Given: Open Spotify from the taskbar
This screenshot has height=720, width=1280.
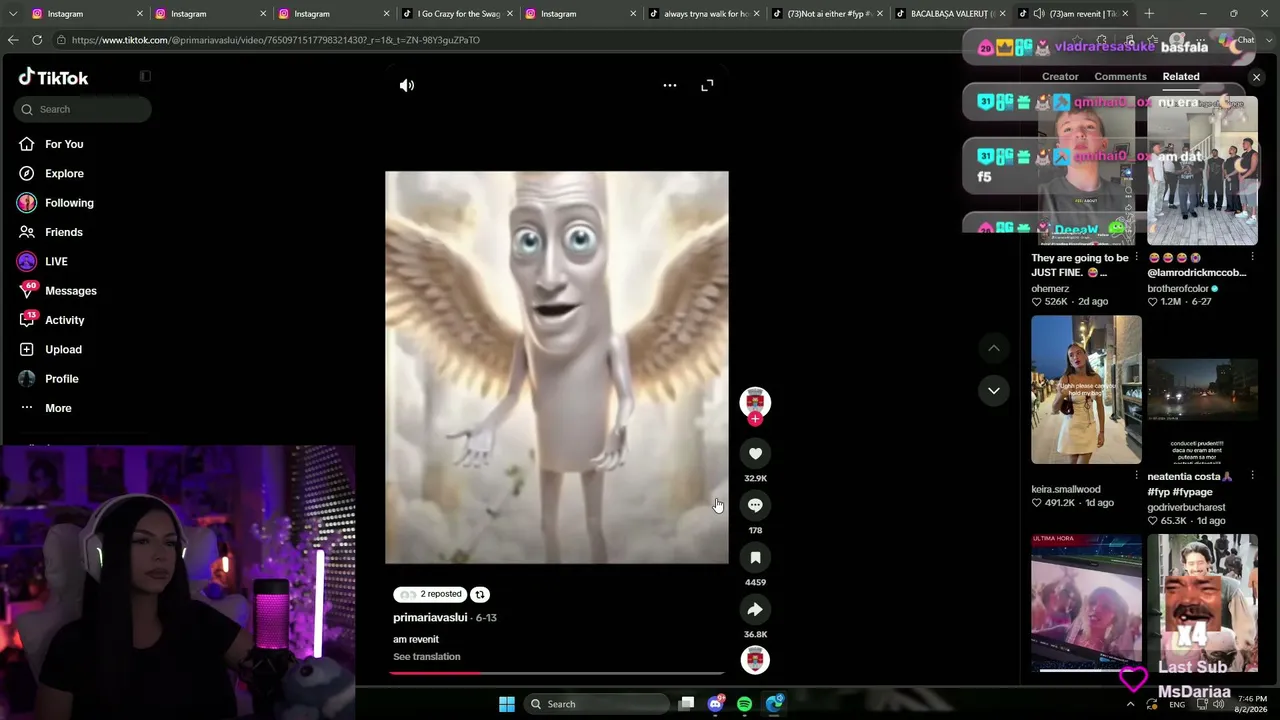Looking at the screenshot, I should 744,704.
